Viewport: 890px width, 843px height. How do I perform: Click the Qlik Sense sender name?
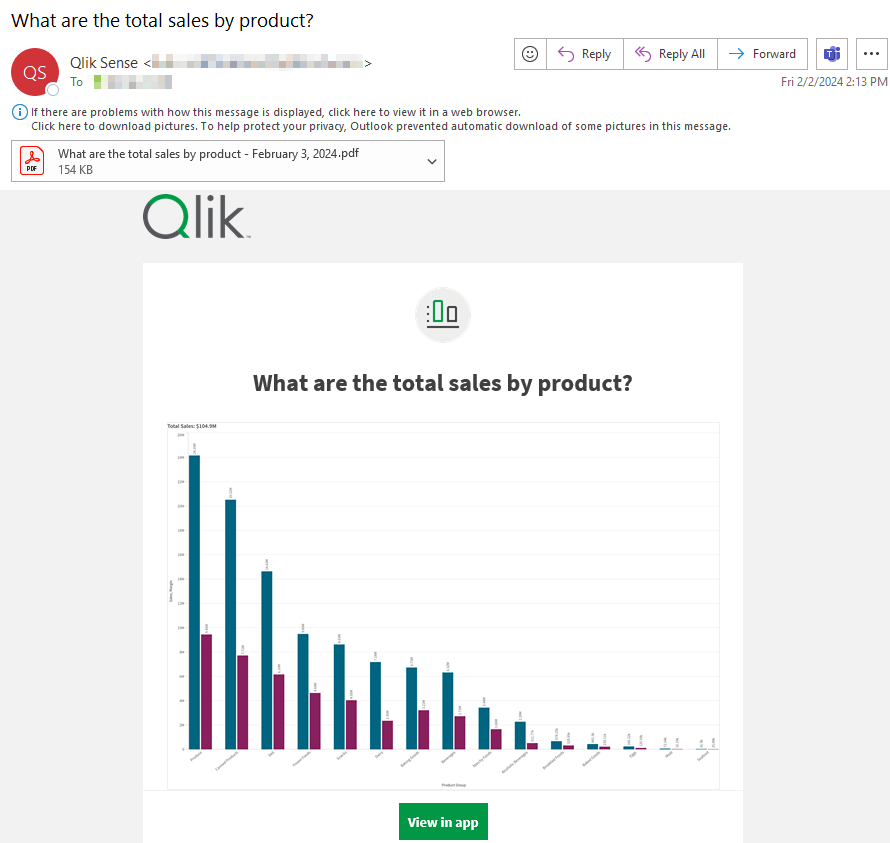click(105, 62)
